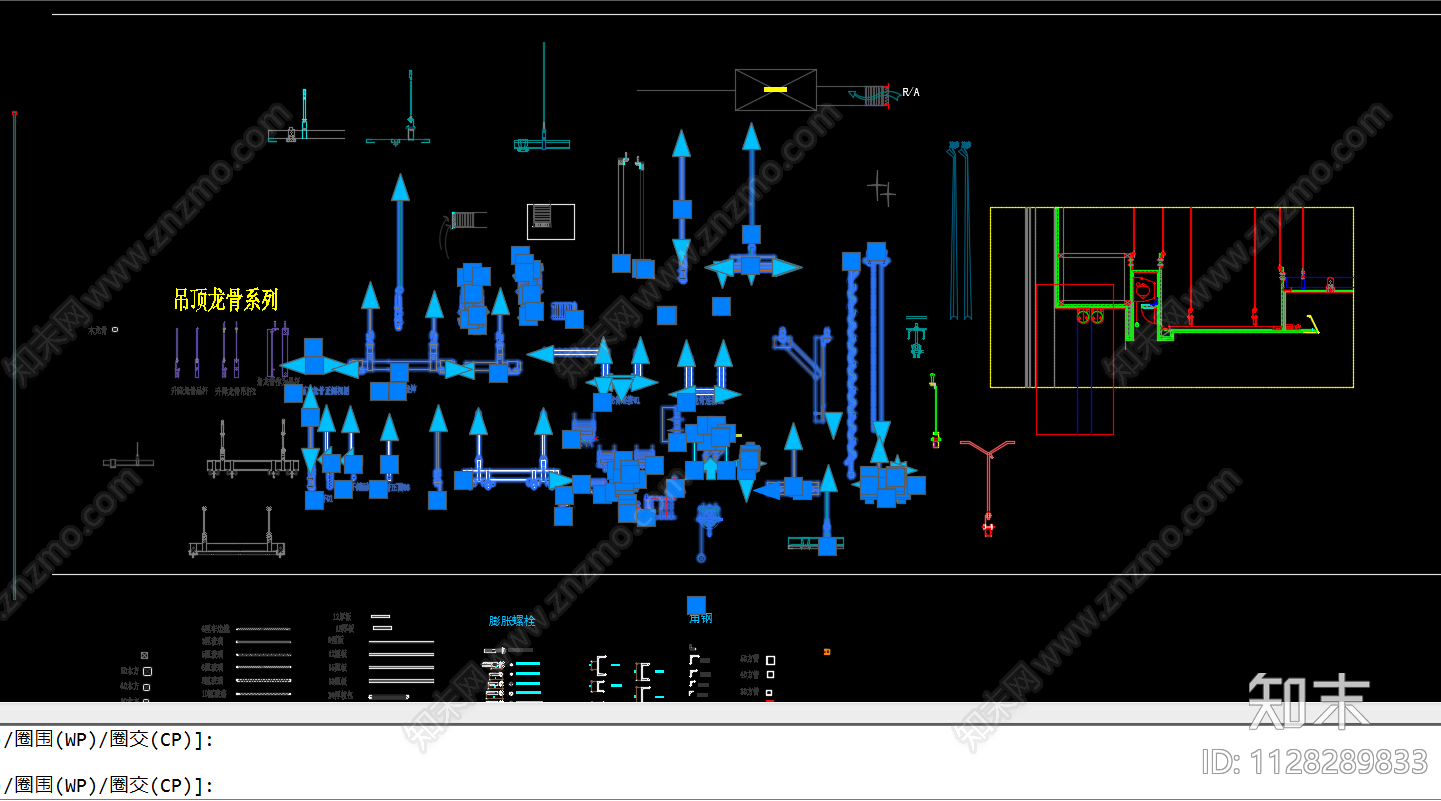Select the cyan 膨胀螺栓 label
Screen dimensions: 1441x801
[x=512, y=620]
